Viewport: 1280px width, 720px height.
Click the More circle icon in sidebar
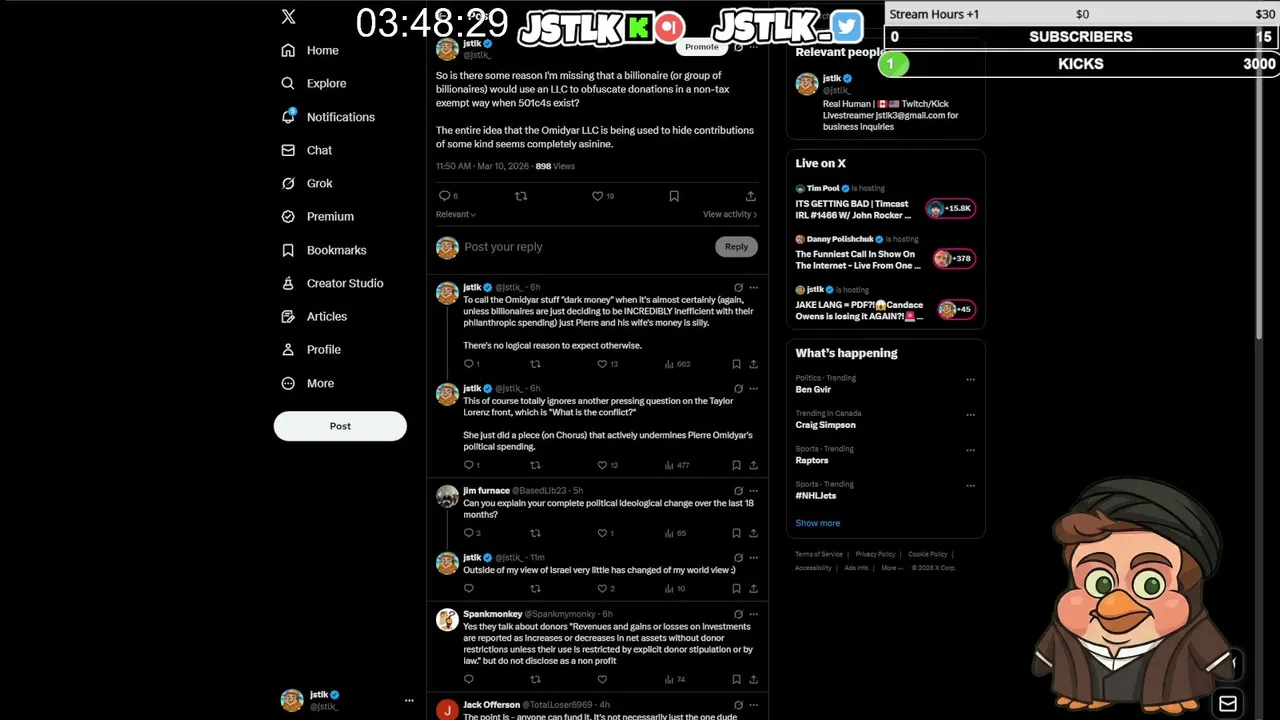tap(288, 383)
